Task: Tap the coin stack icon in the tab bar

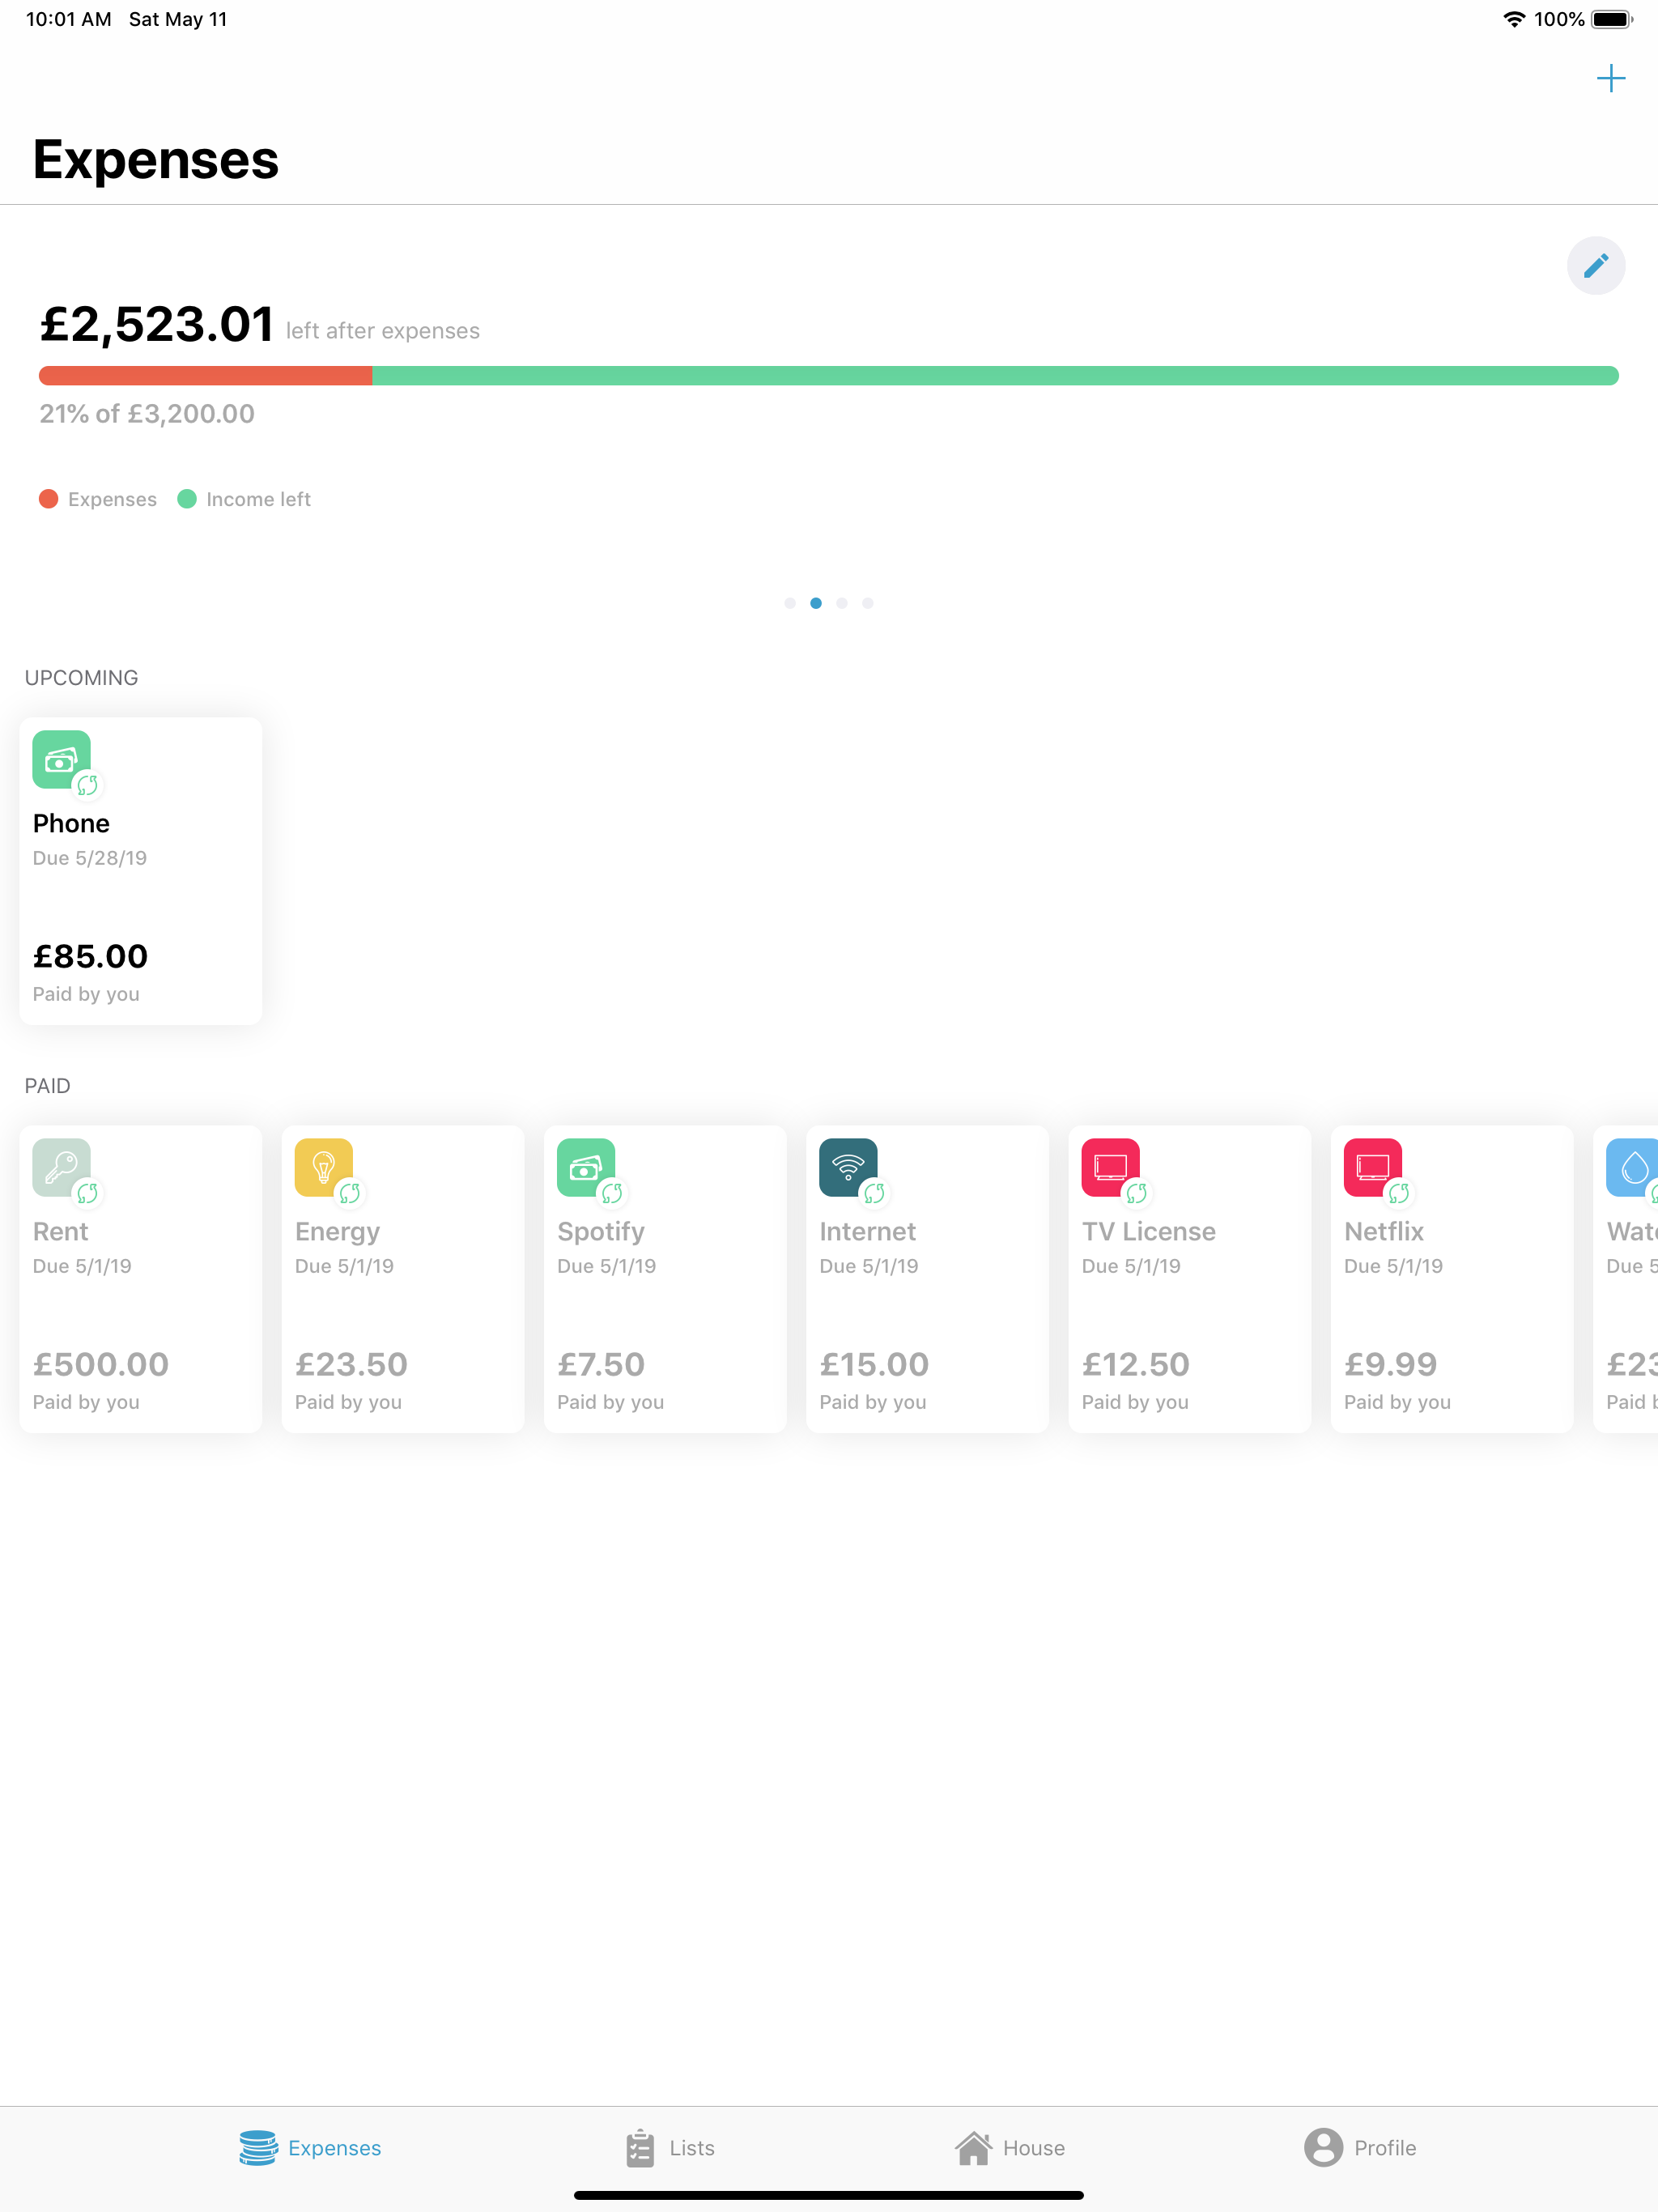Action: pyautogui.click(x=258, y=2147)
